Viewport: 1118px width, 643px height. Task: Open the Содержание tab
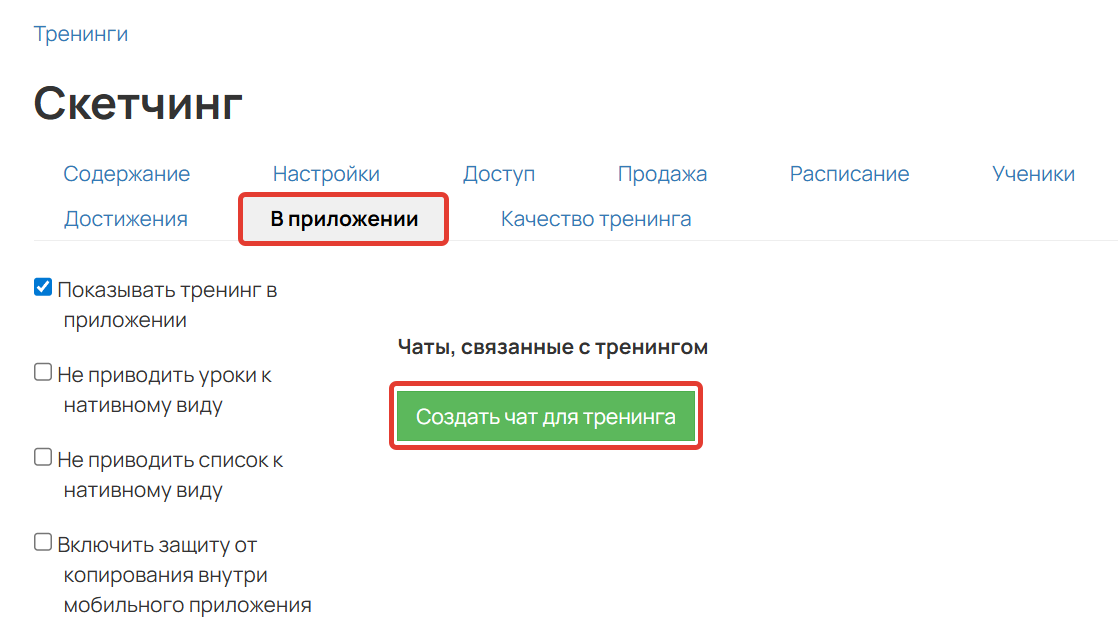(x=127, y=173)
